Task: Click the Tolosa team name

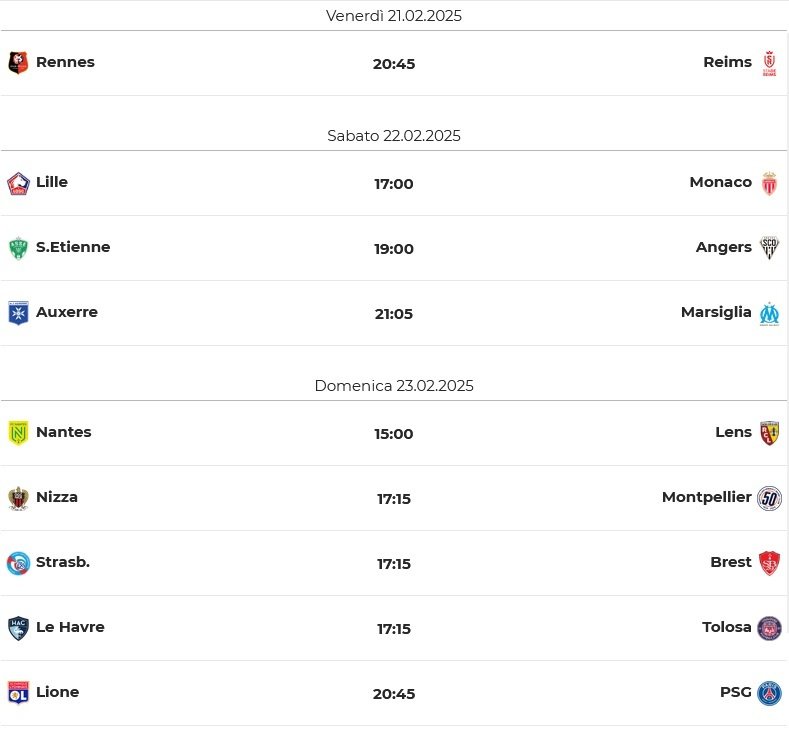Action: point(727,627)
